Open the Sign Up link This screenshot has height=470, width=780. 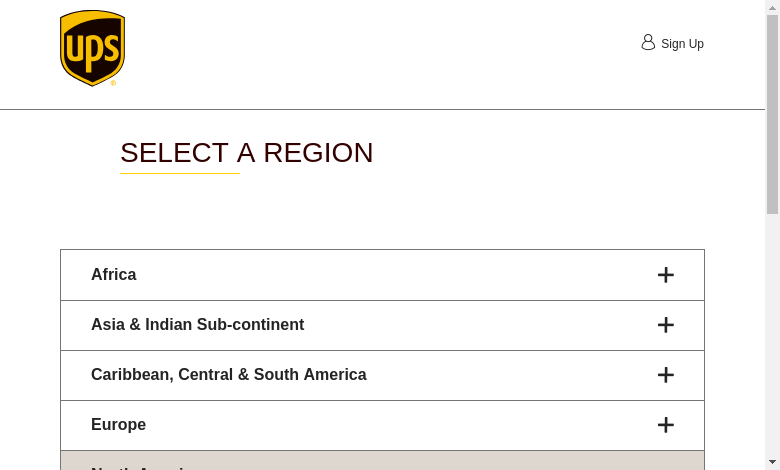682,44
